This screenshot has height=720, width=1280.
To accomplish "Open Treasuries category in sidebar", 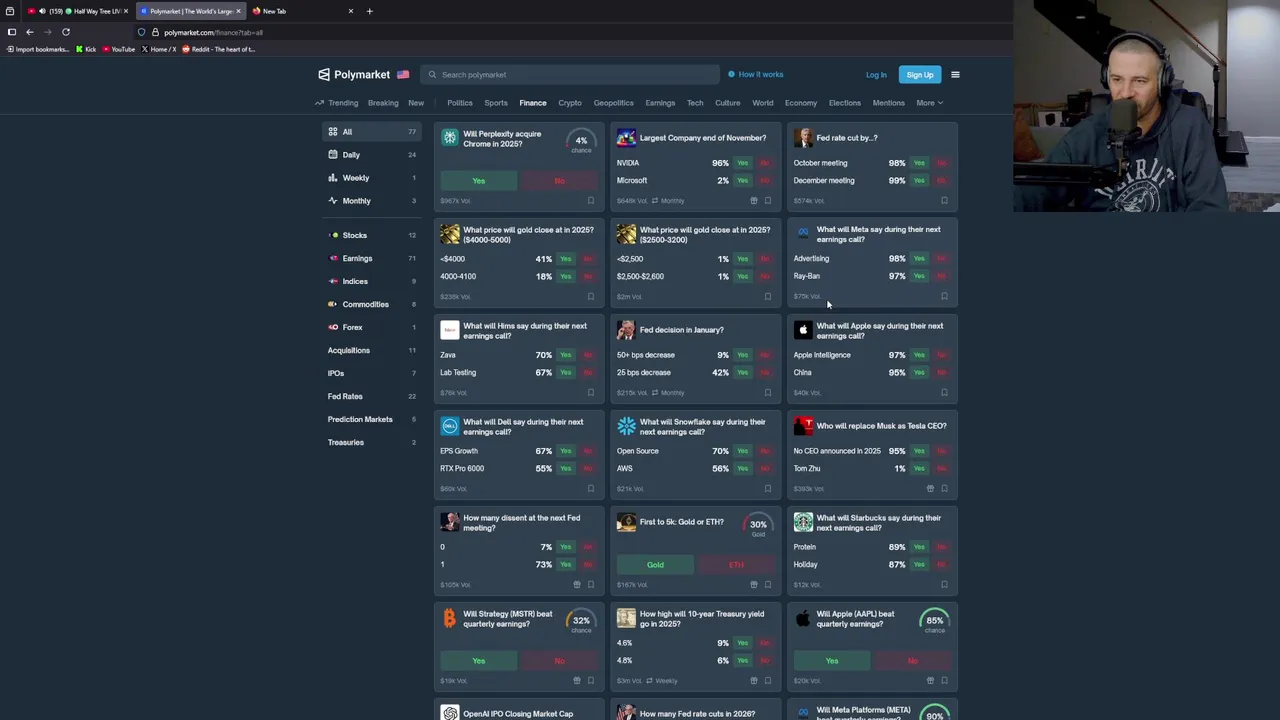I will tap(370, 442).
